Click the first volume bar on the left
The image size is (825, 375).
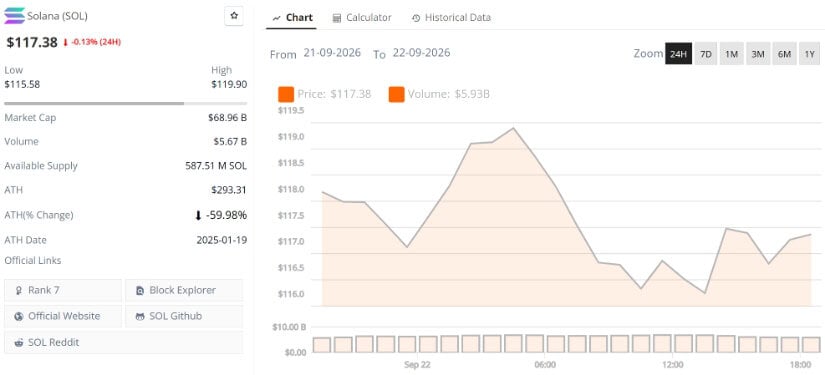tap(321, 344)
